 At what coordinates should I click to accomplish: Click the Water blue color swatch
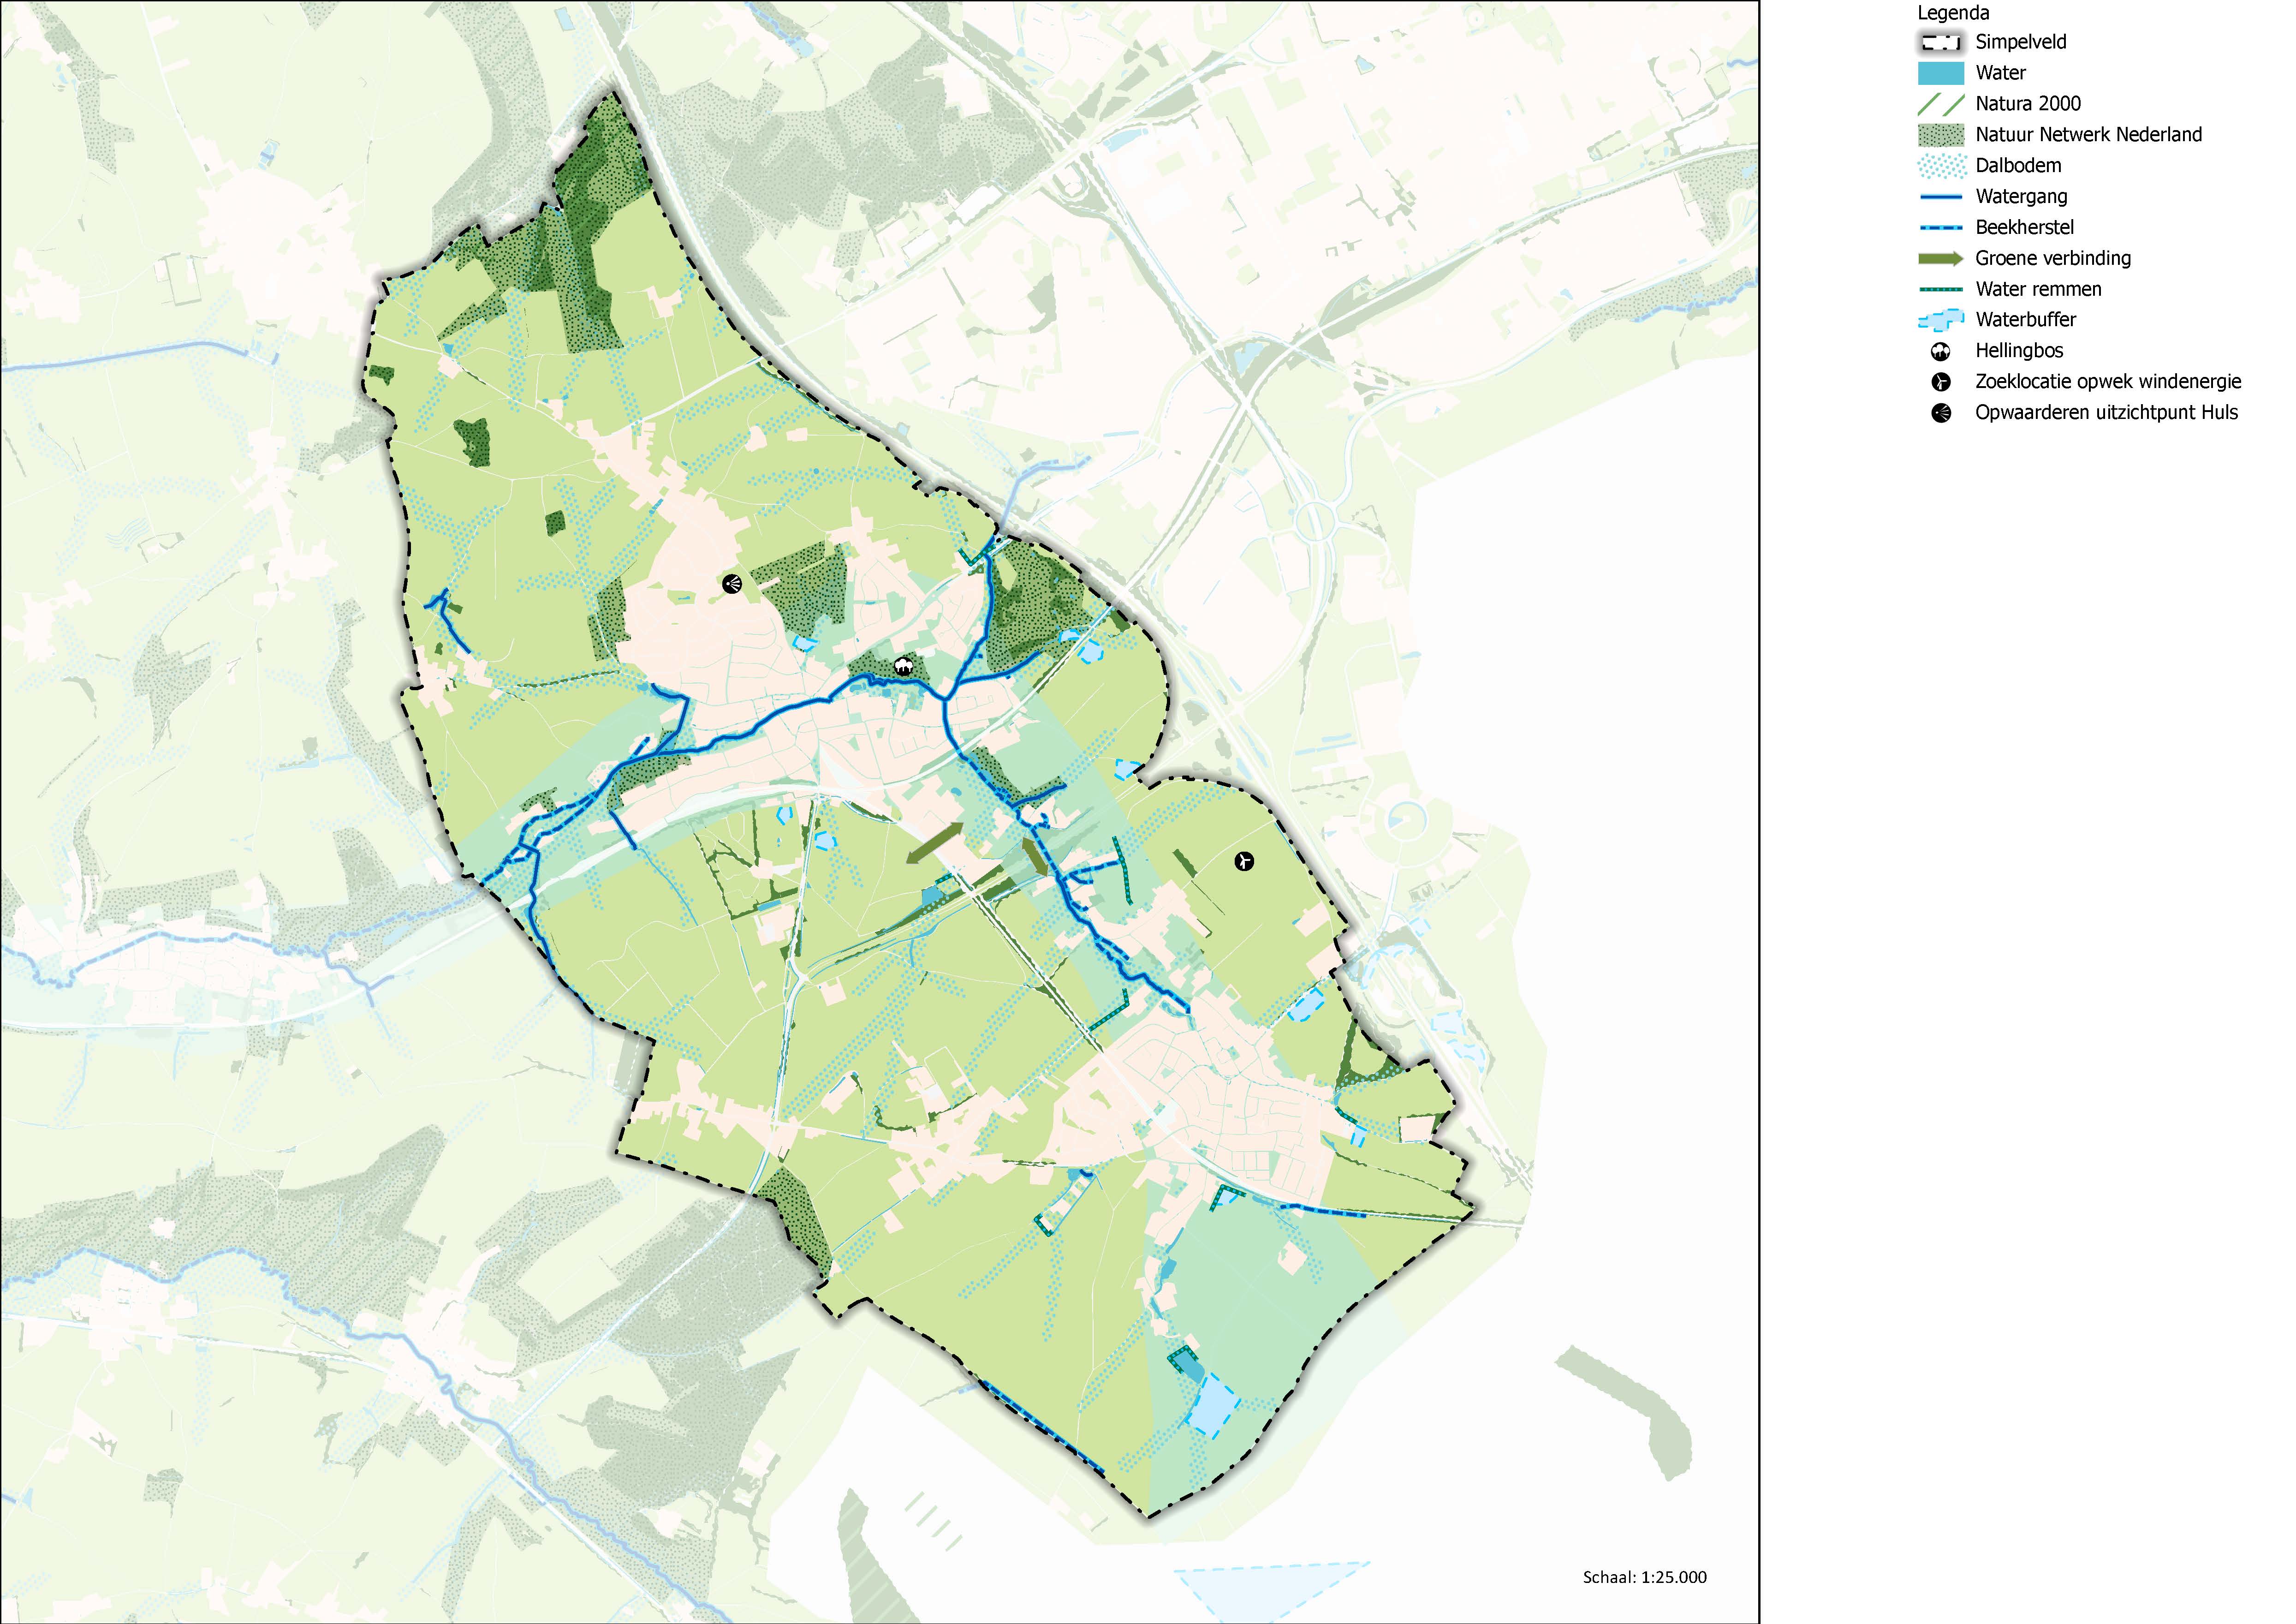pyautogui.click(x=1940, y=73)
